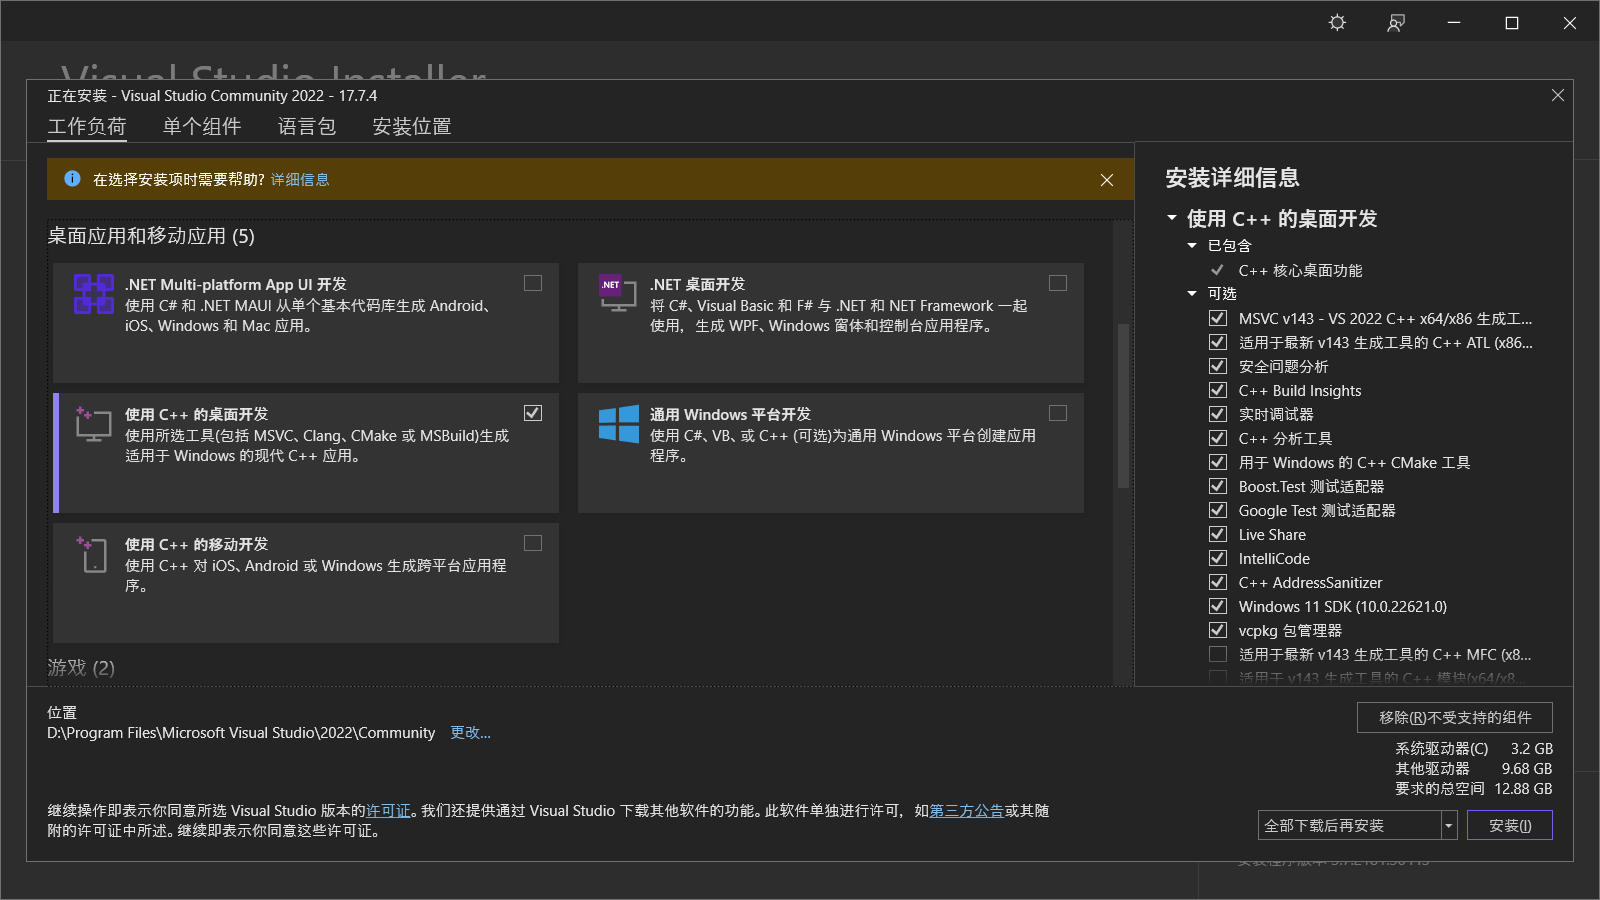Check the .NET Multi-platform App UI workload

point(533,283)
